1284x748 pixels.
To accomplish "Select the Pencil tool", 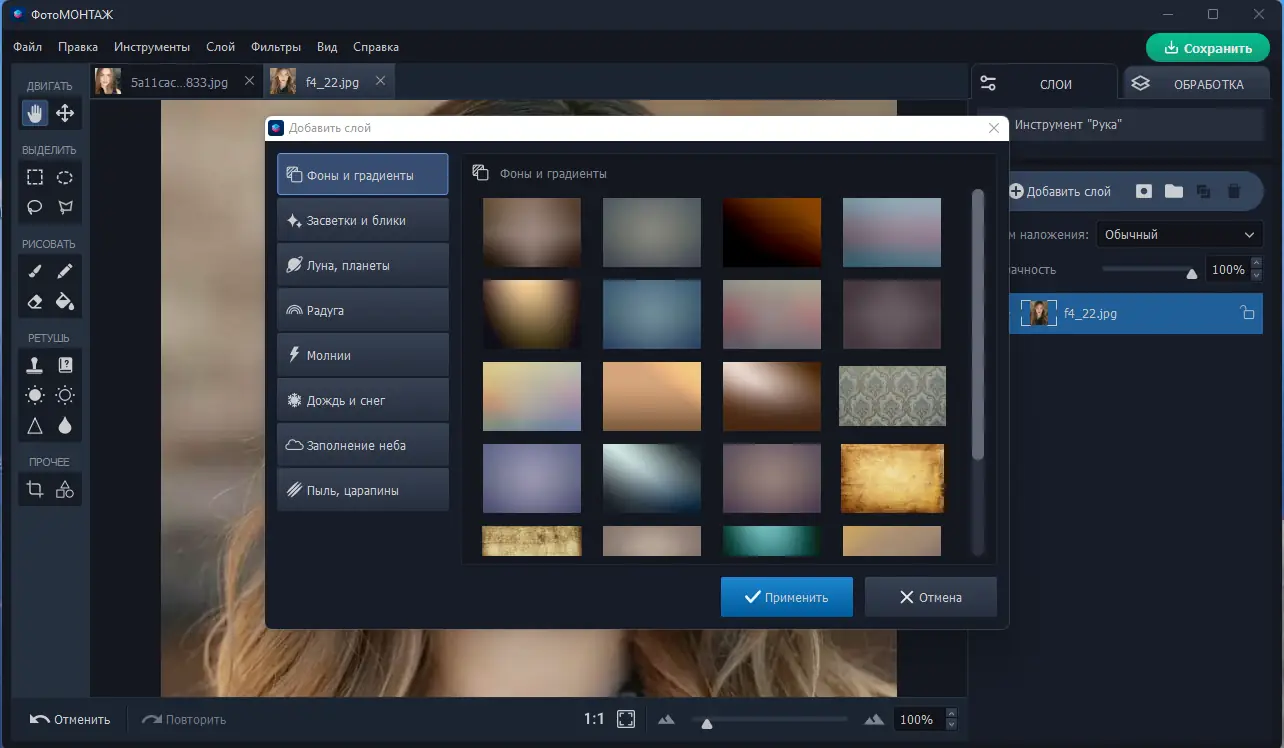I will 65,271.
